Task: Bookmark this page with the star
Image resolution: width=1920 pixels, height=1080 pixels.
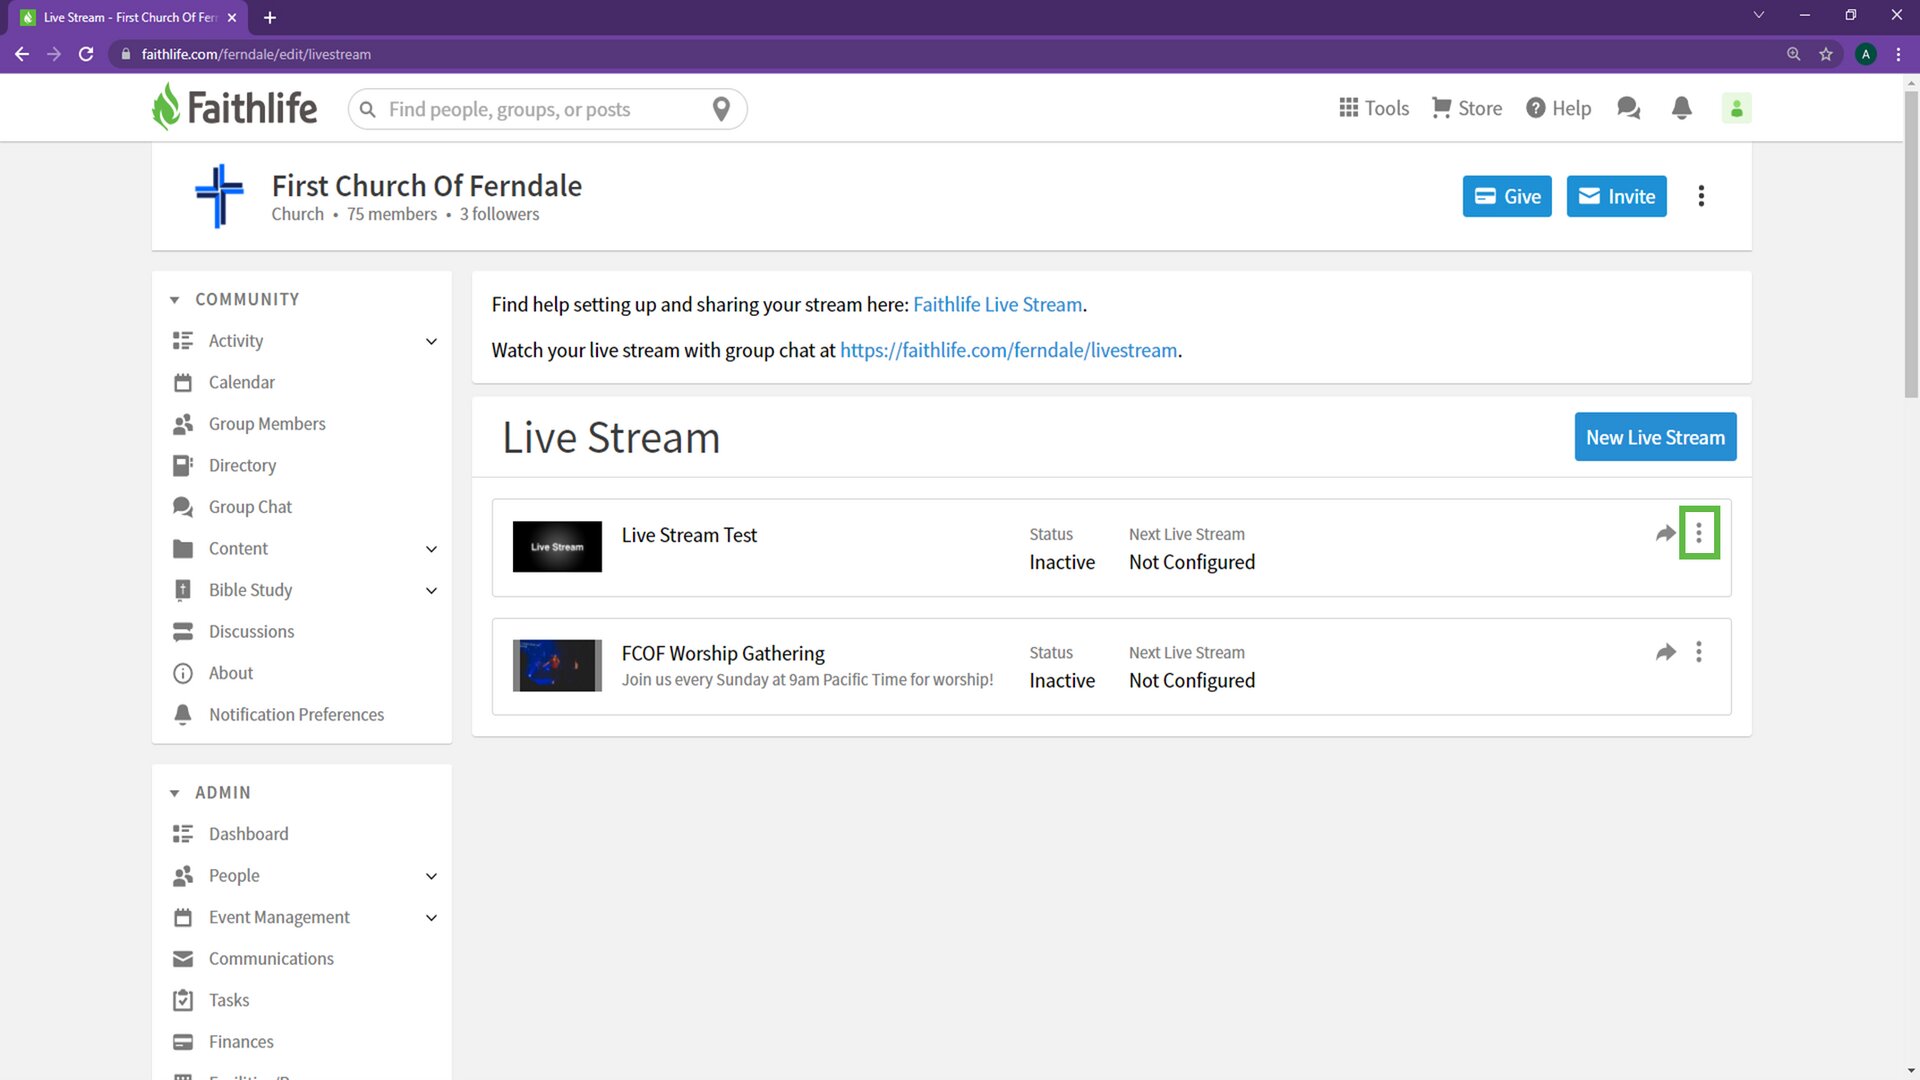Action: pyautogui.click(x=1826, y=54)
